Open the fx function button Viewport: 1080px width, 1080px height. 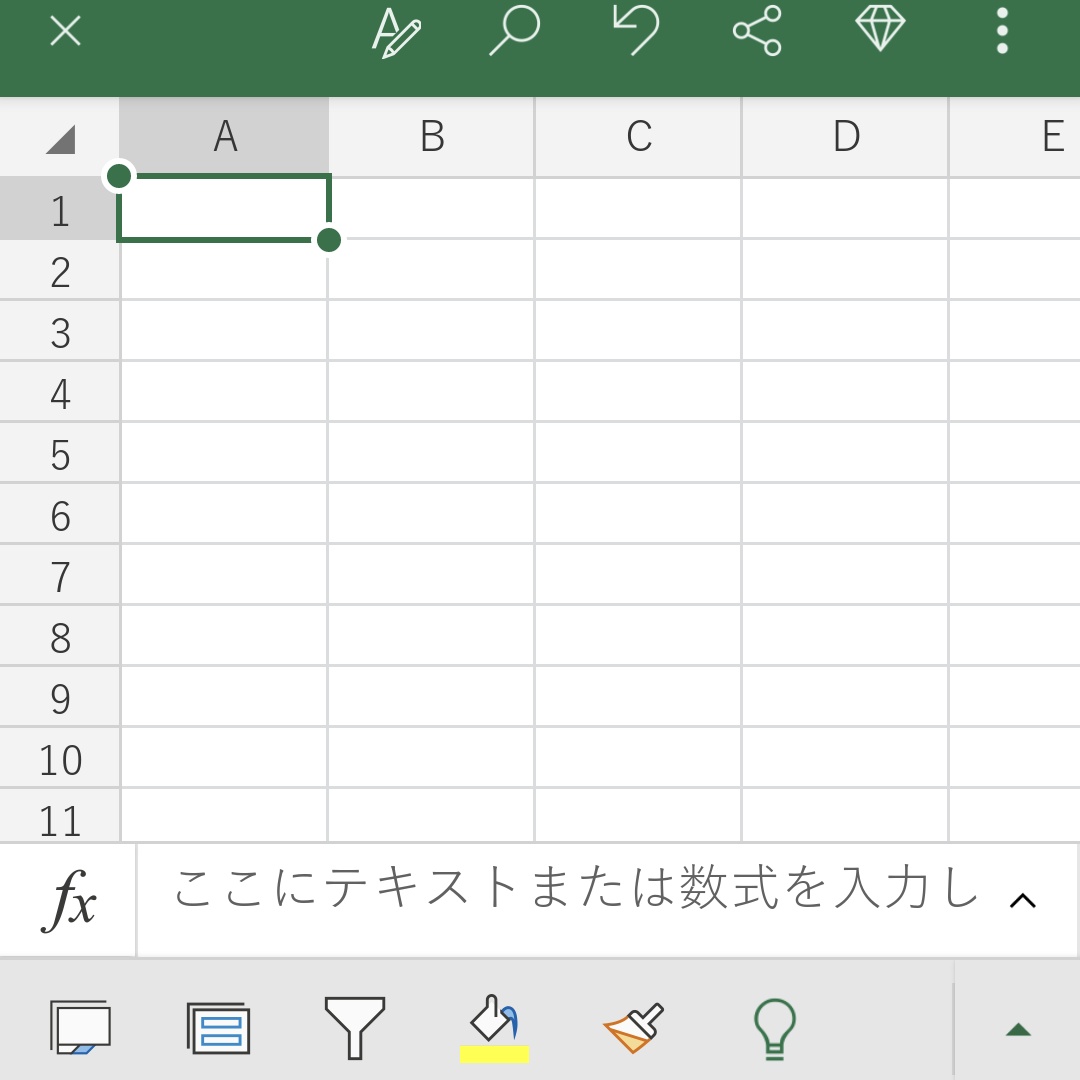[68, 900]
